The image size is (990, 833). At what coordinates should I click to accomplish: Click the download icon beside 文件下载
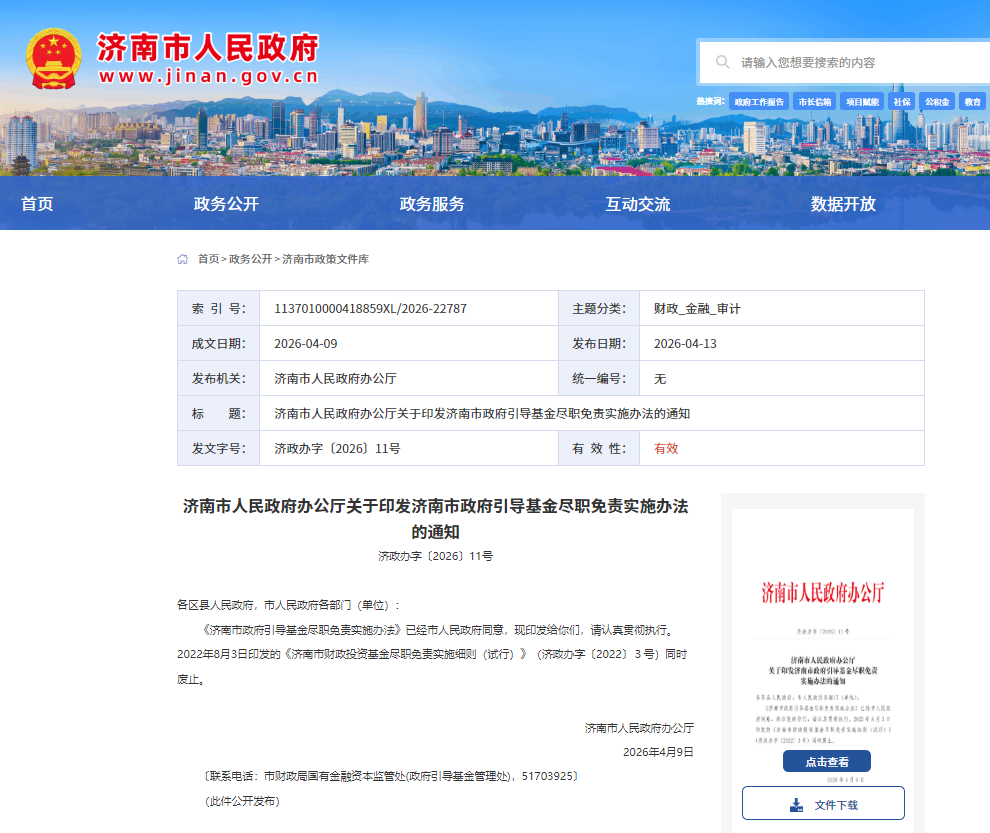point(796,804)
